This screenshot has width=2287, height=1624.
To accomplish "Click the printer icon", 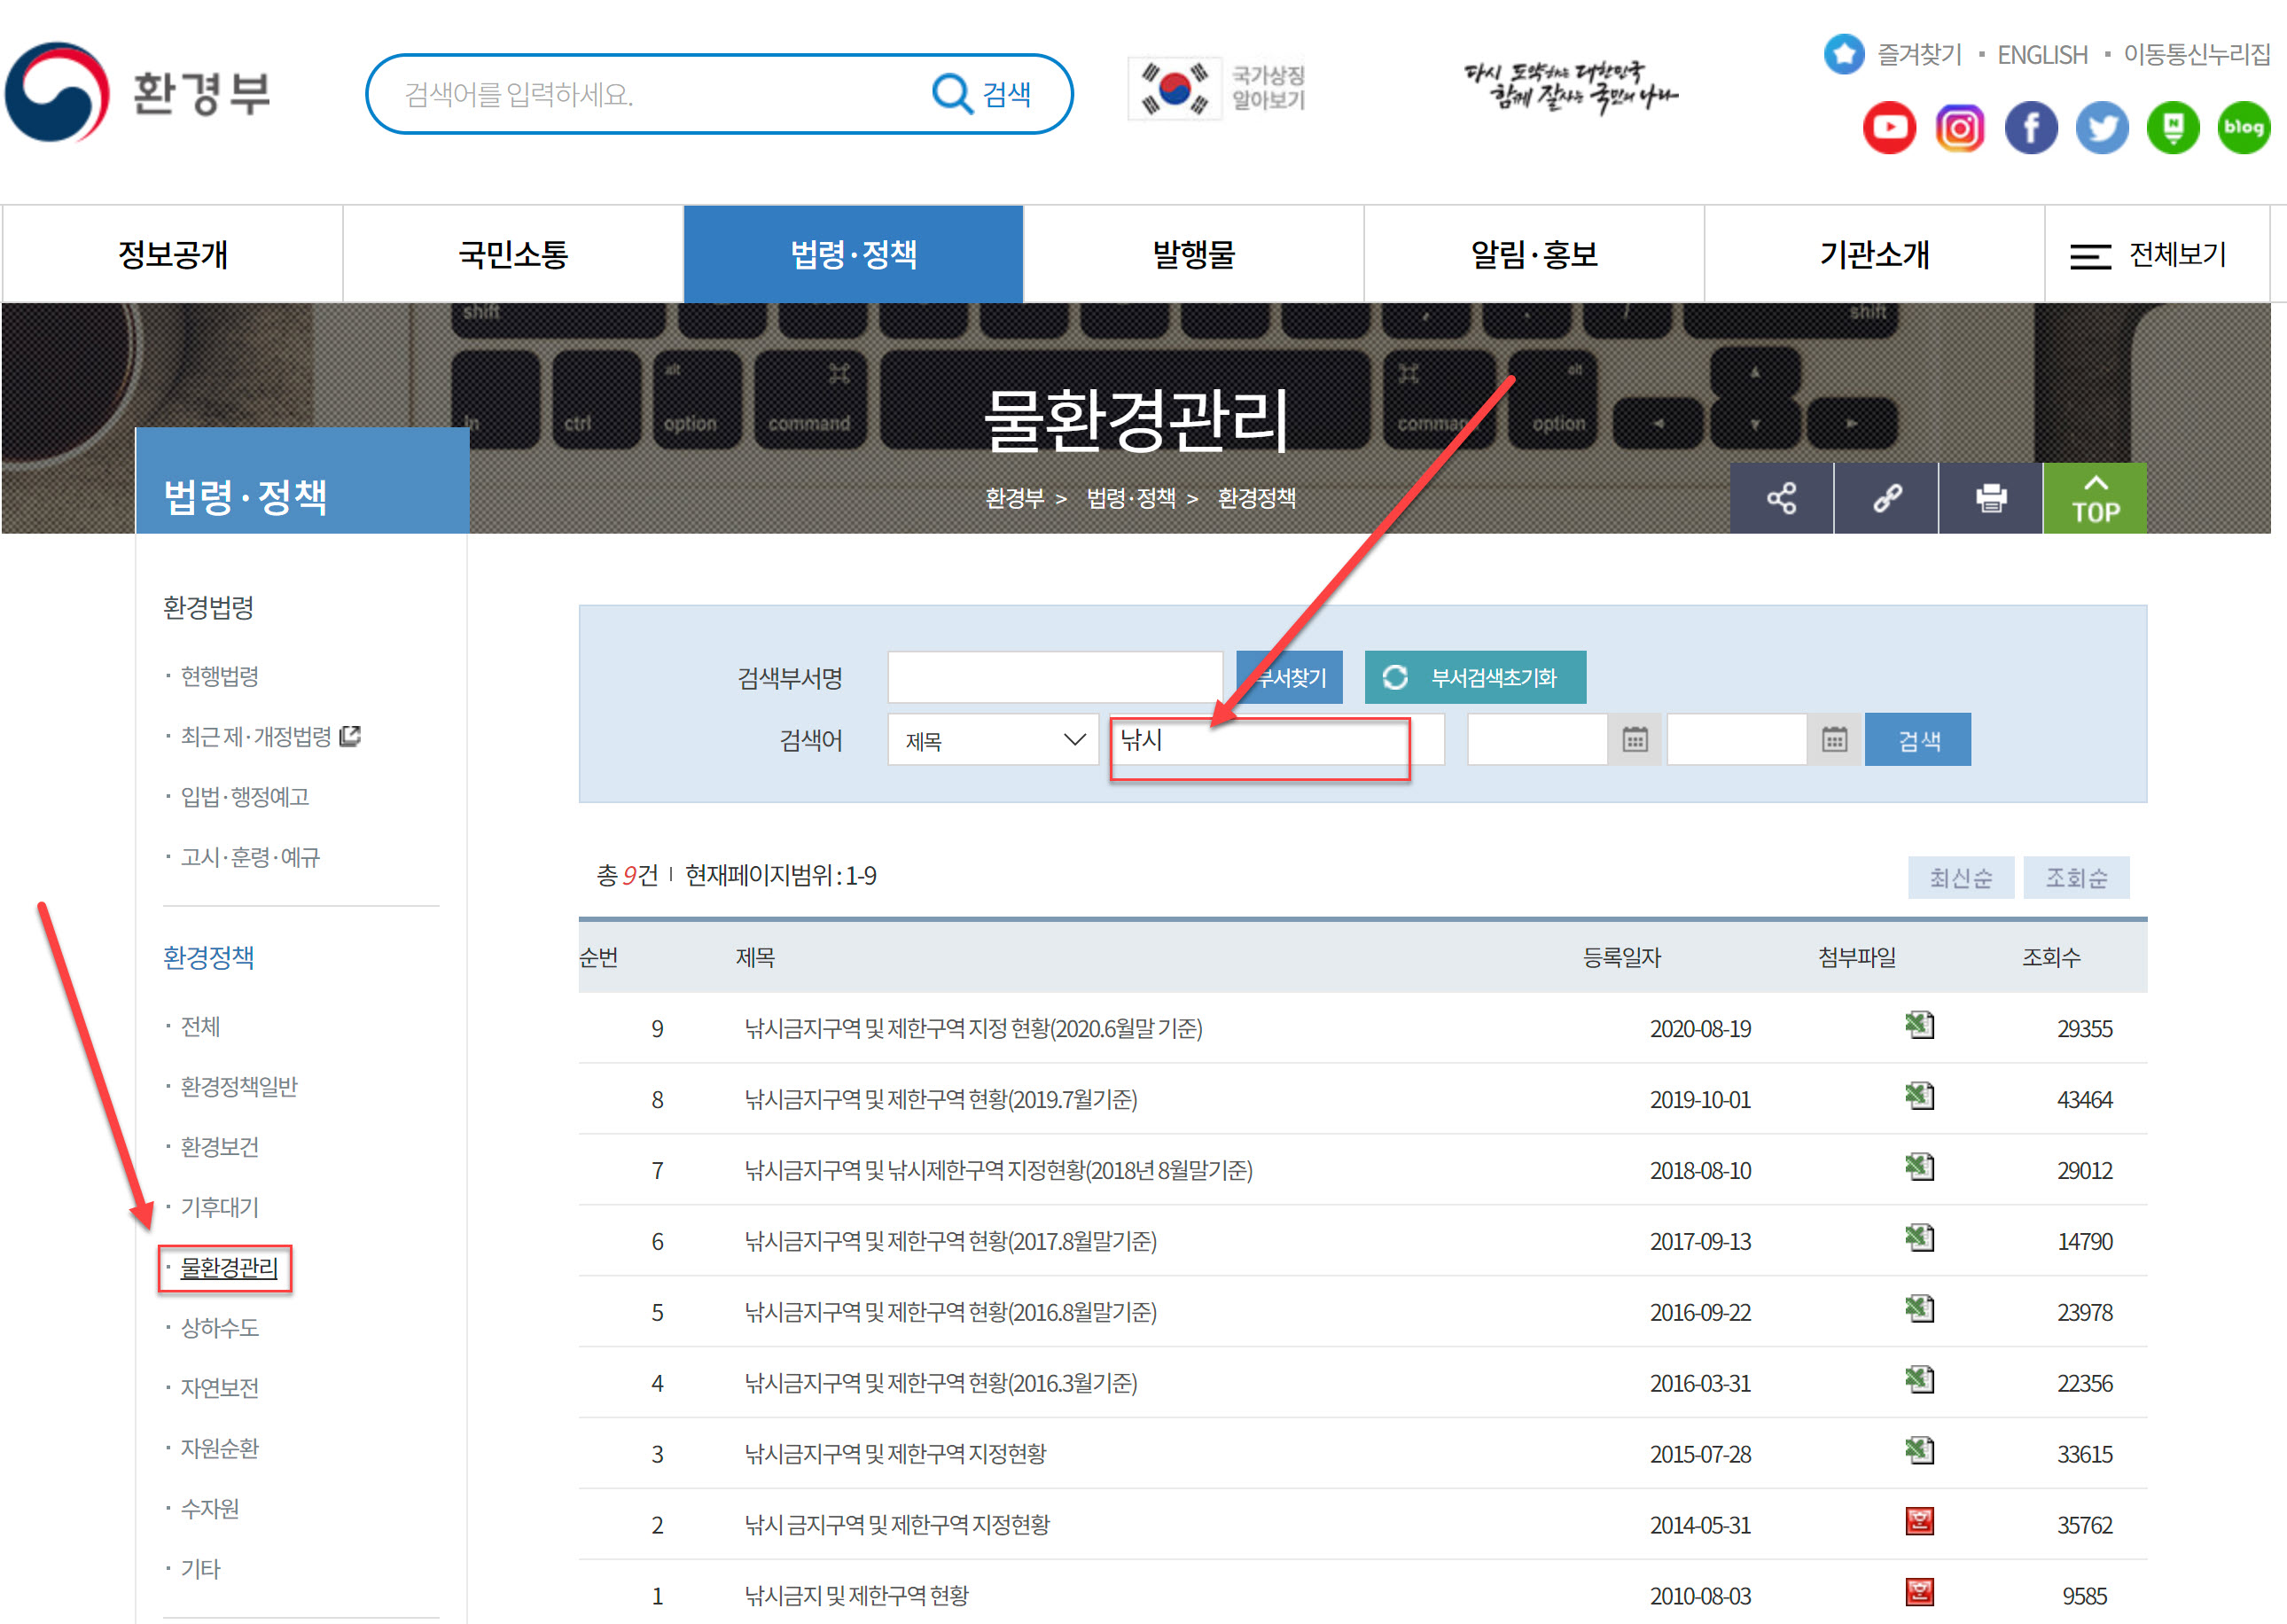I will click(1990, 498).
